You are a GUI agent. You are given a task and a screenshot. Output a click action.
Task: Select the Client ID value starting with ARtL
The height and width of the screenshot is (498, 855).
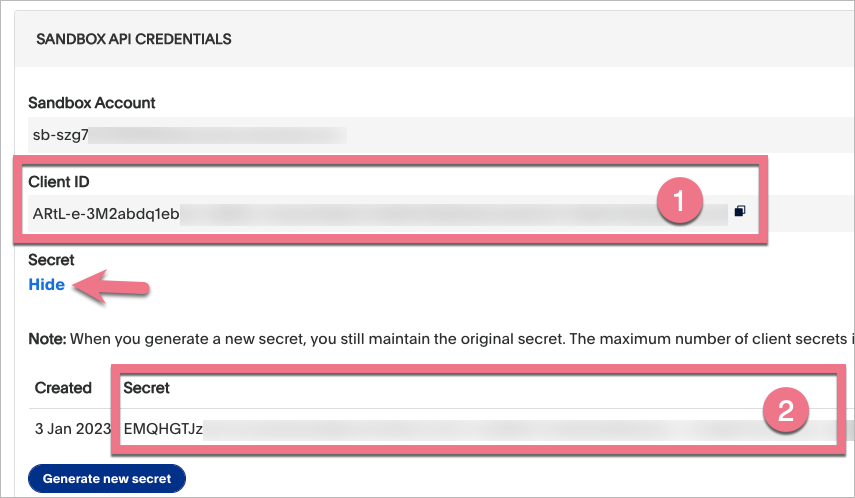click(106, 212)
